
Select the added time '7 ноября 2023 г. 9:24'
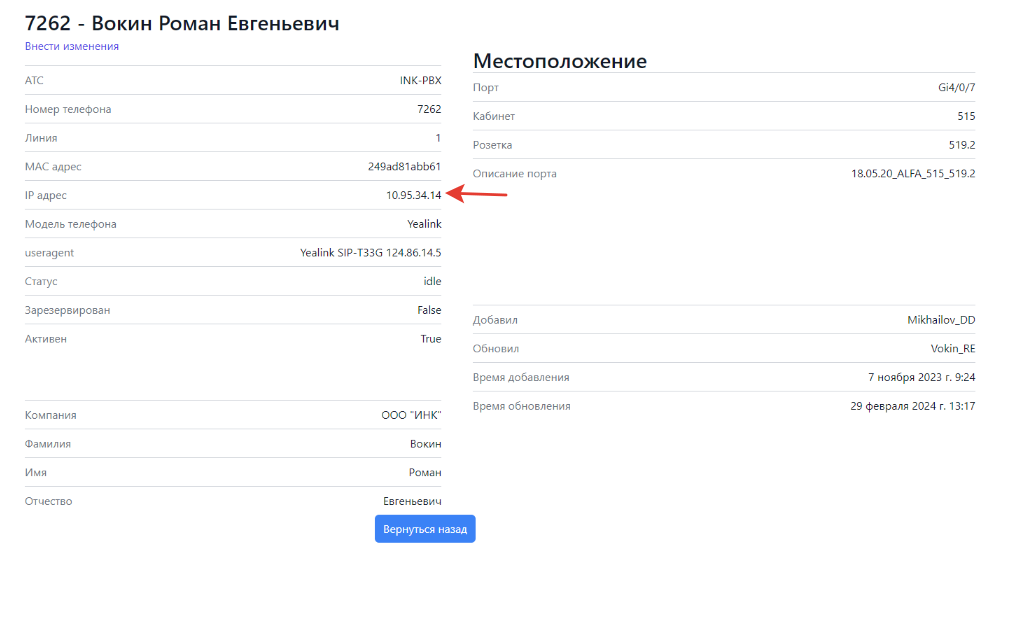922,378
